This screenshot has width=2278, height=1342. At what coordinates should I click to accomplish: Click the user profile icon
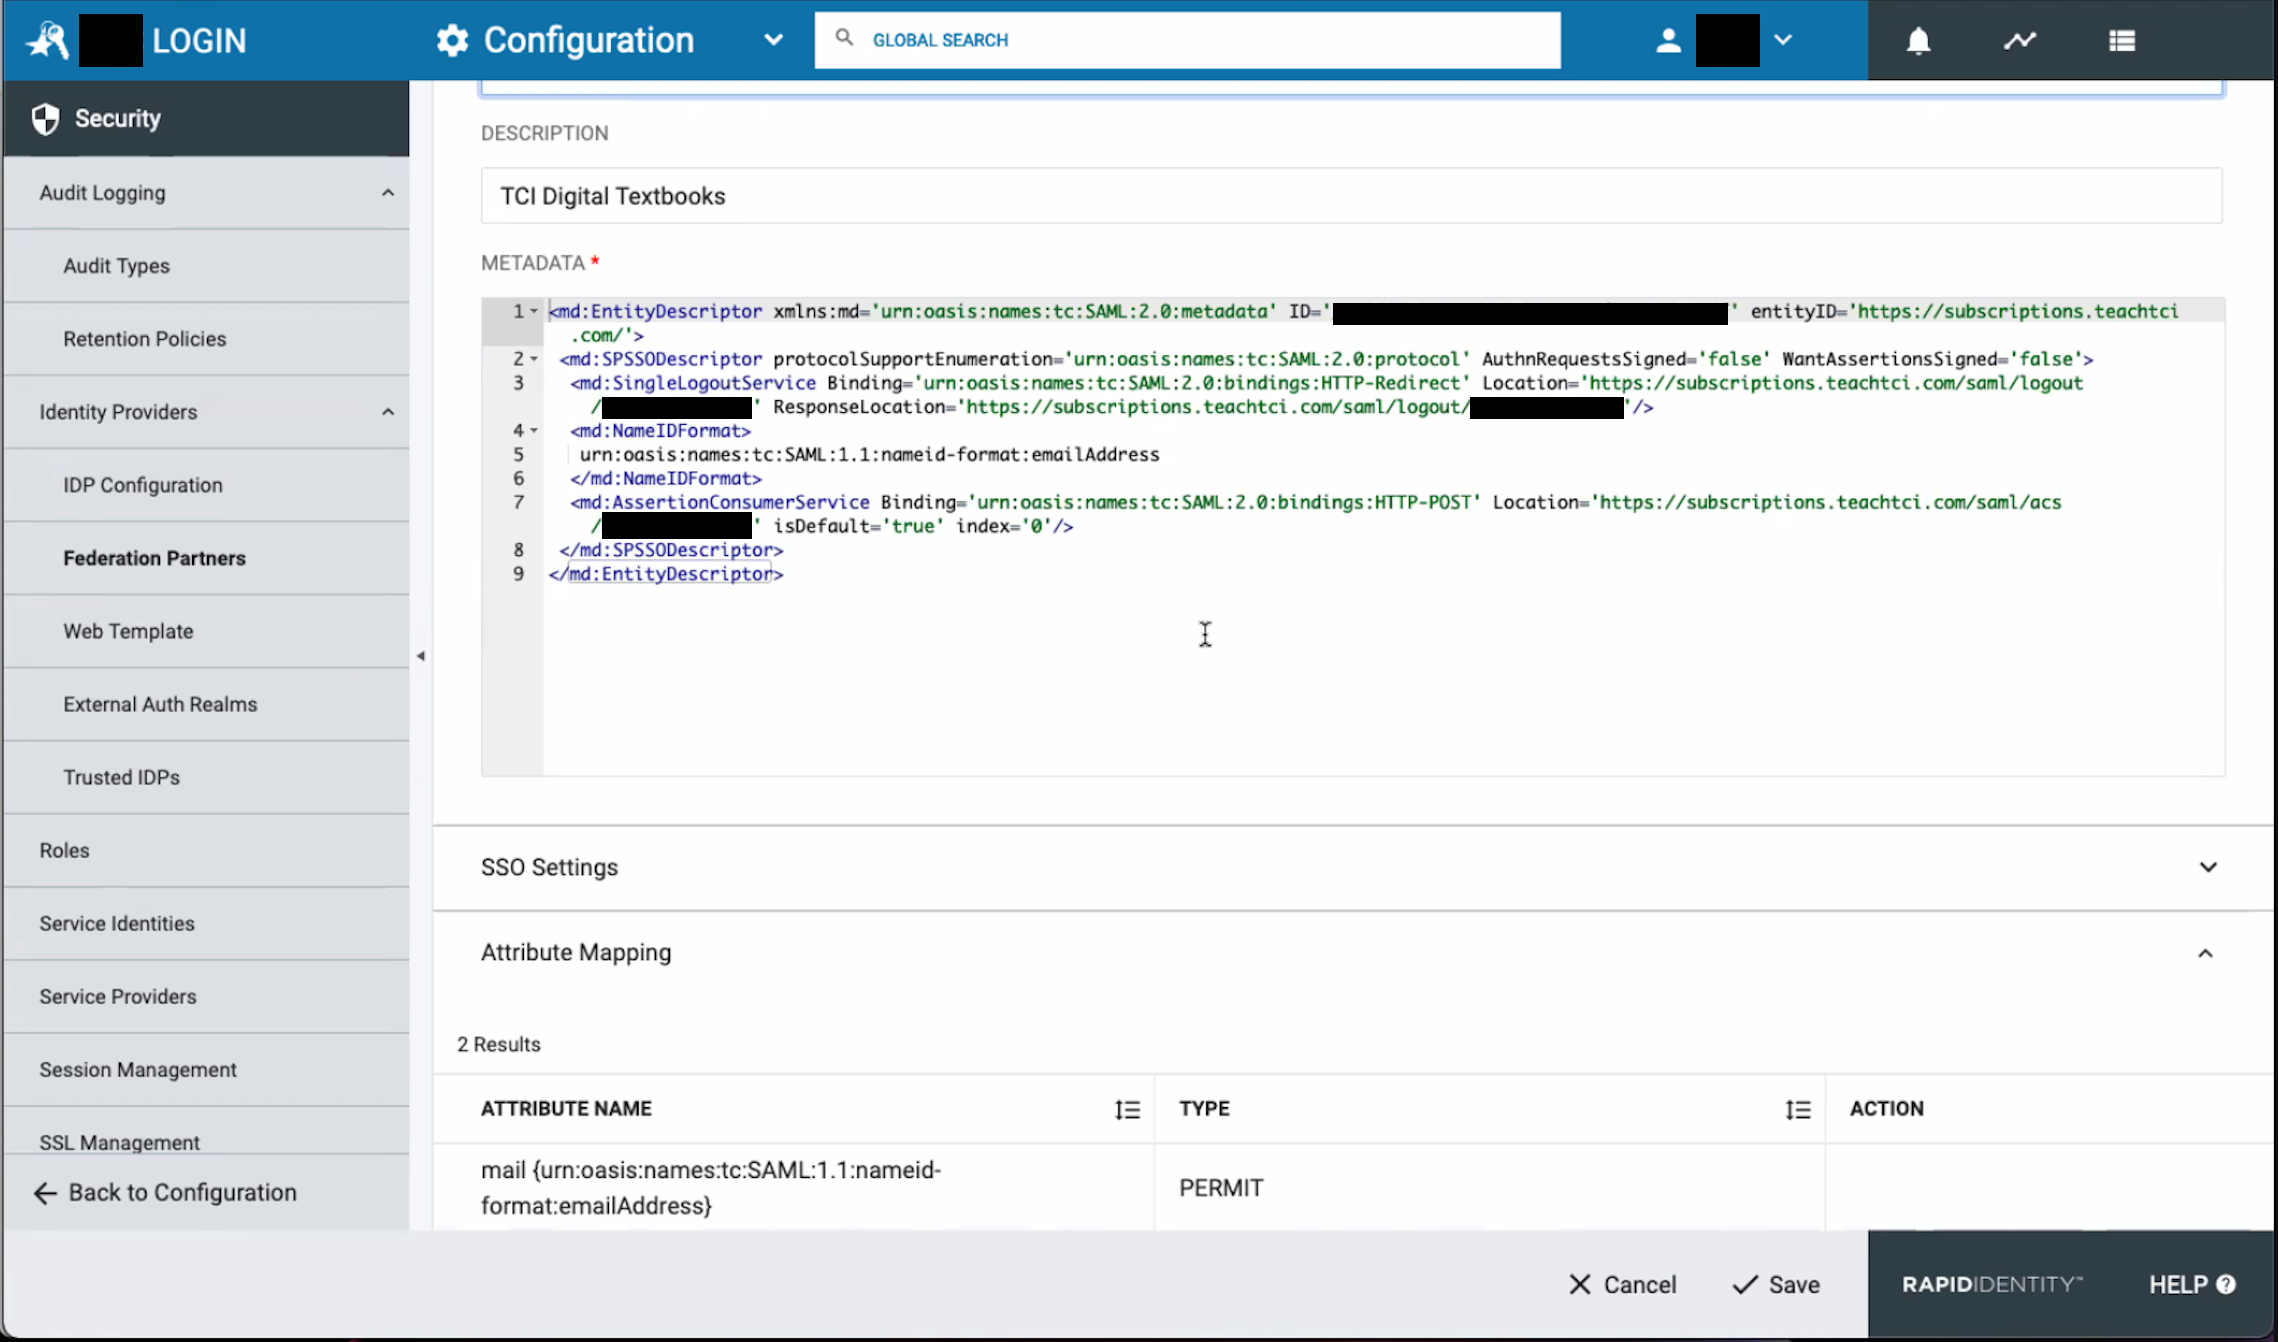[x=1667, y=40]
